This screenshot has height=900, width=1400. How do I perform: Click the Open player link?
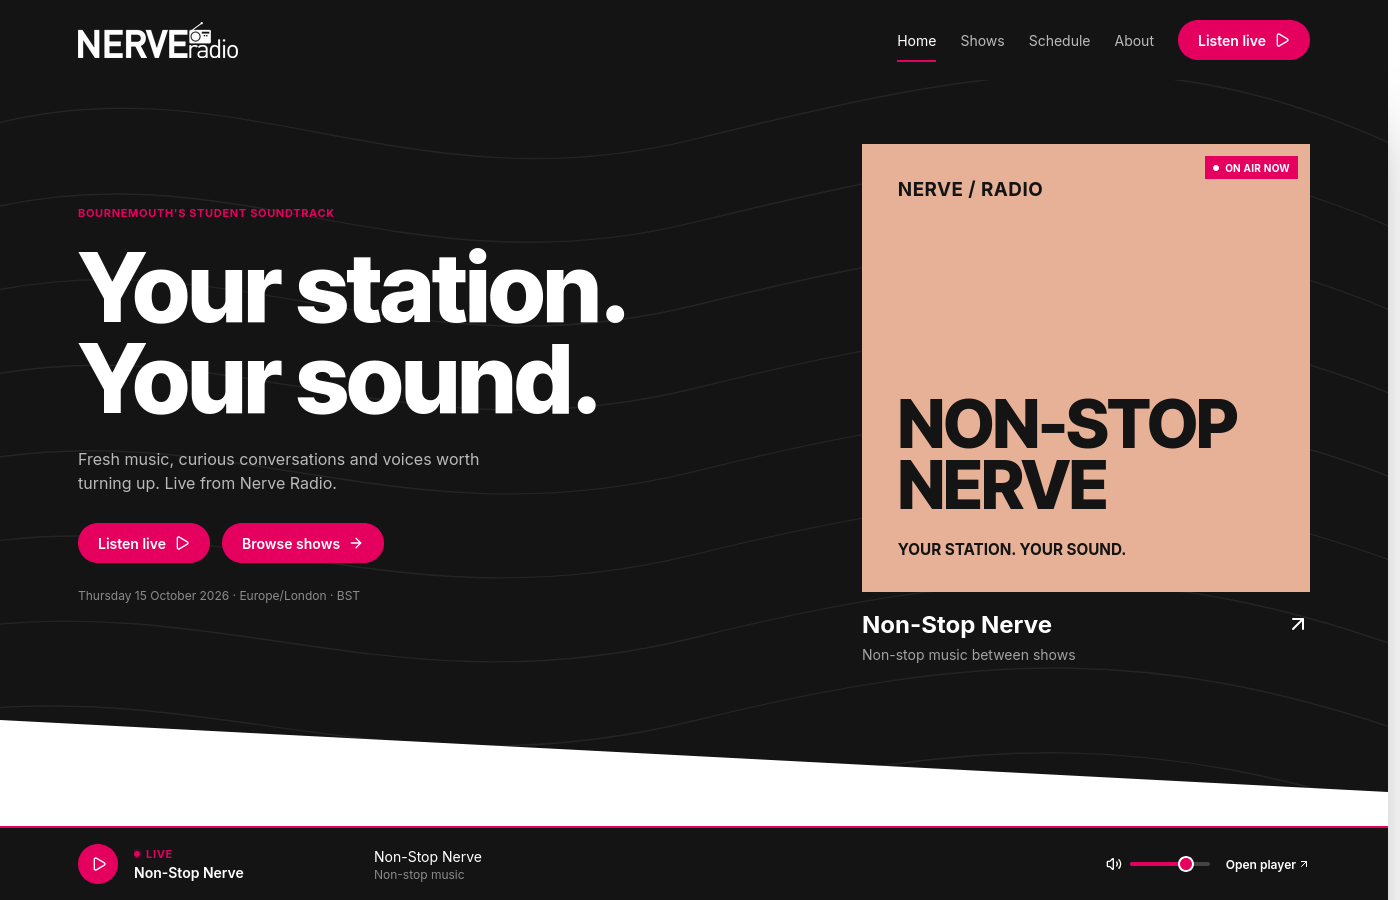[x=1267, y=864]
